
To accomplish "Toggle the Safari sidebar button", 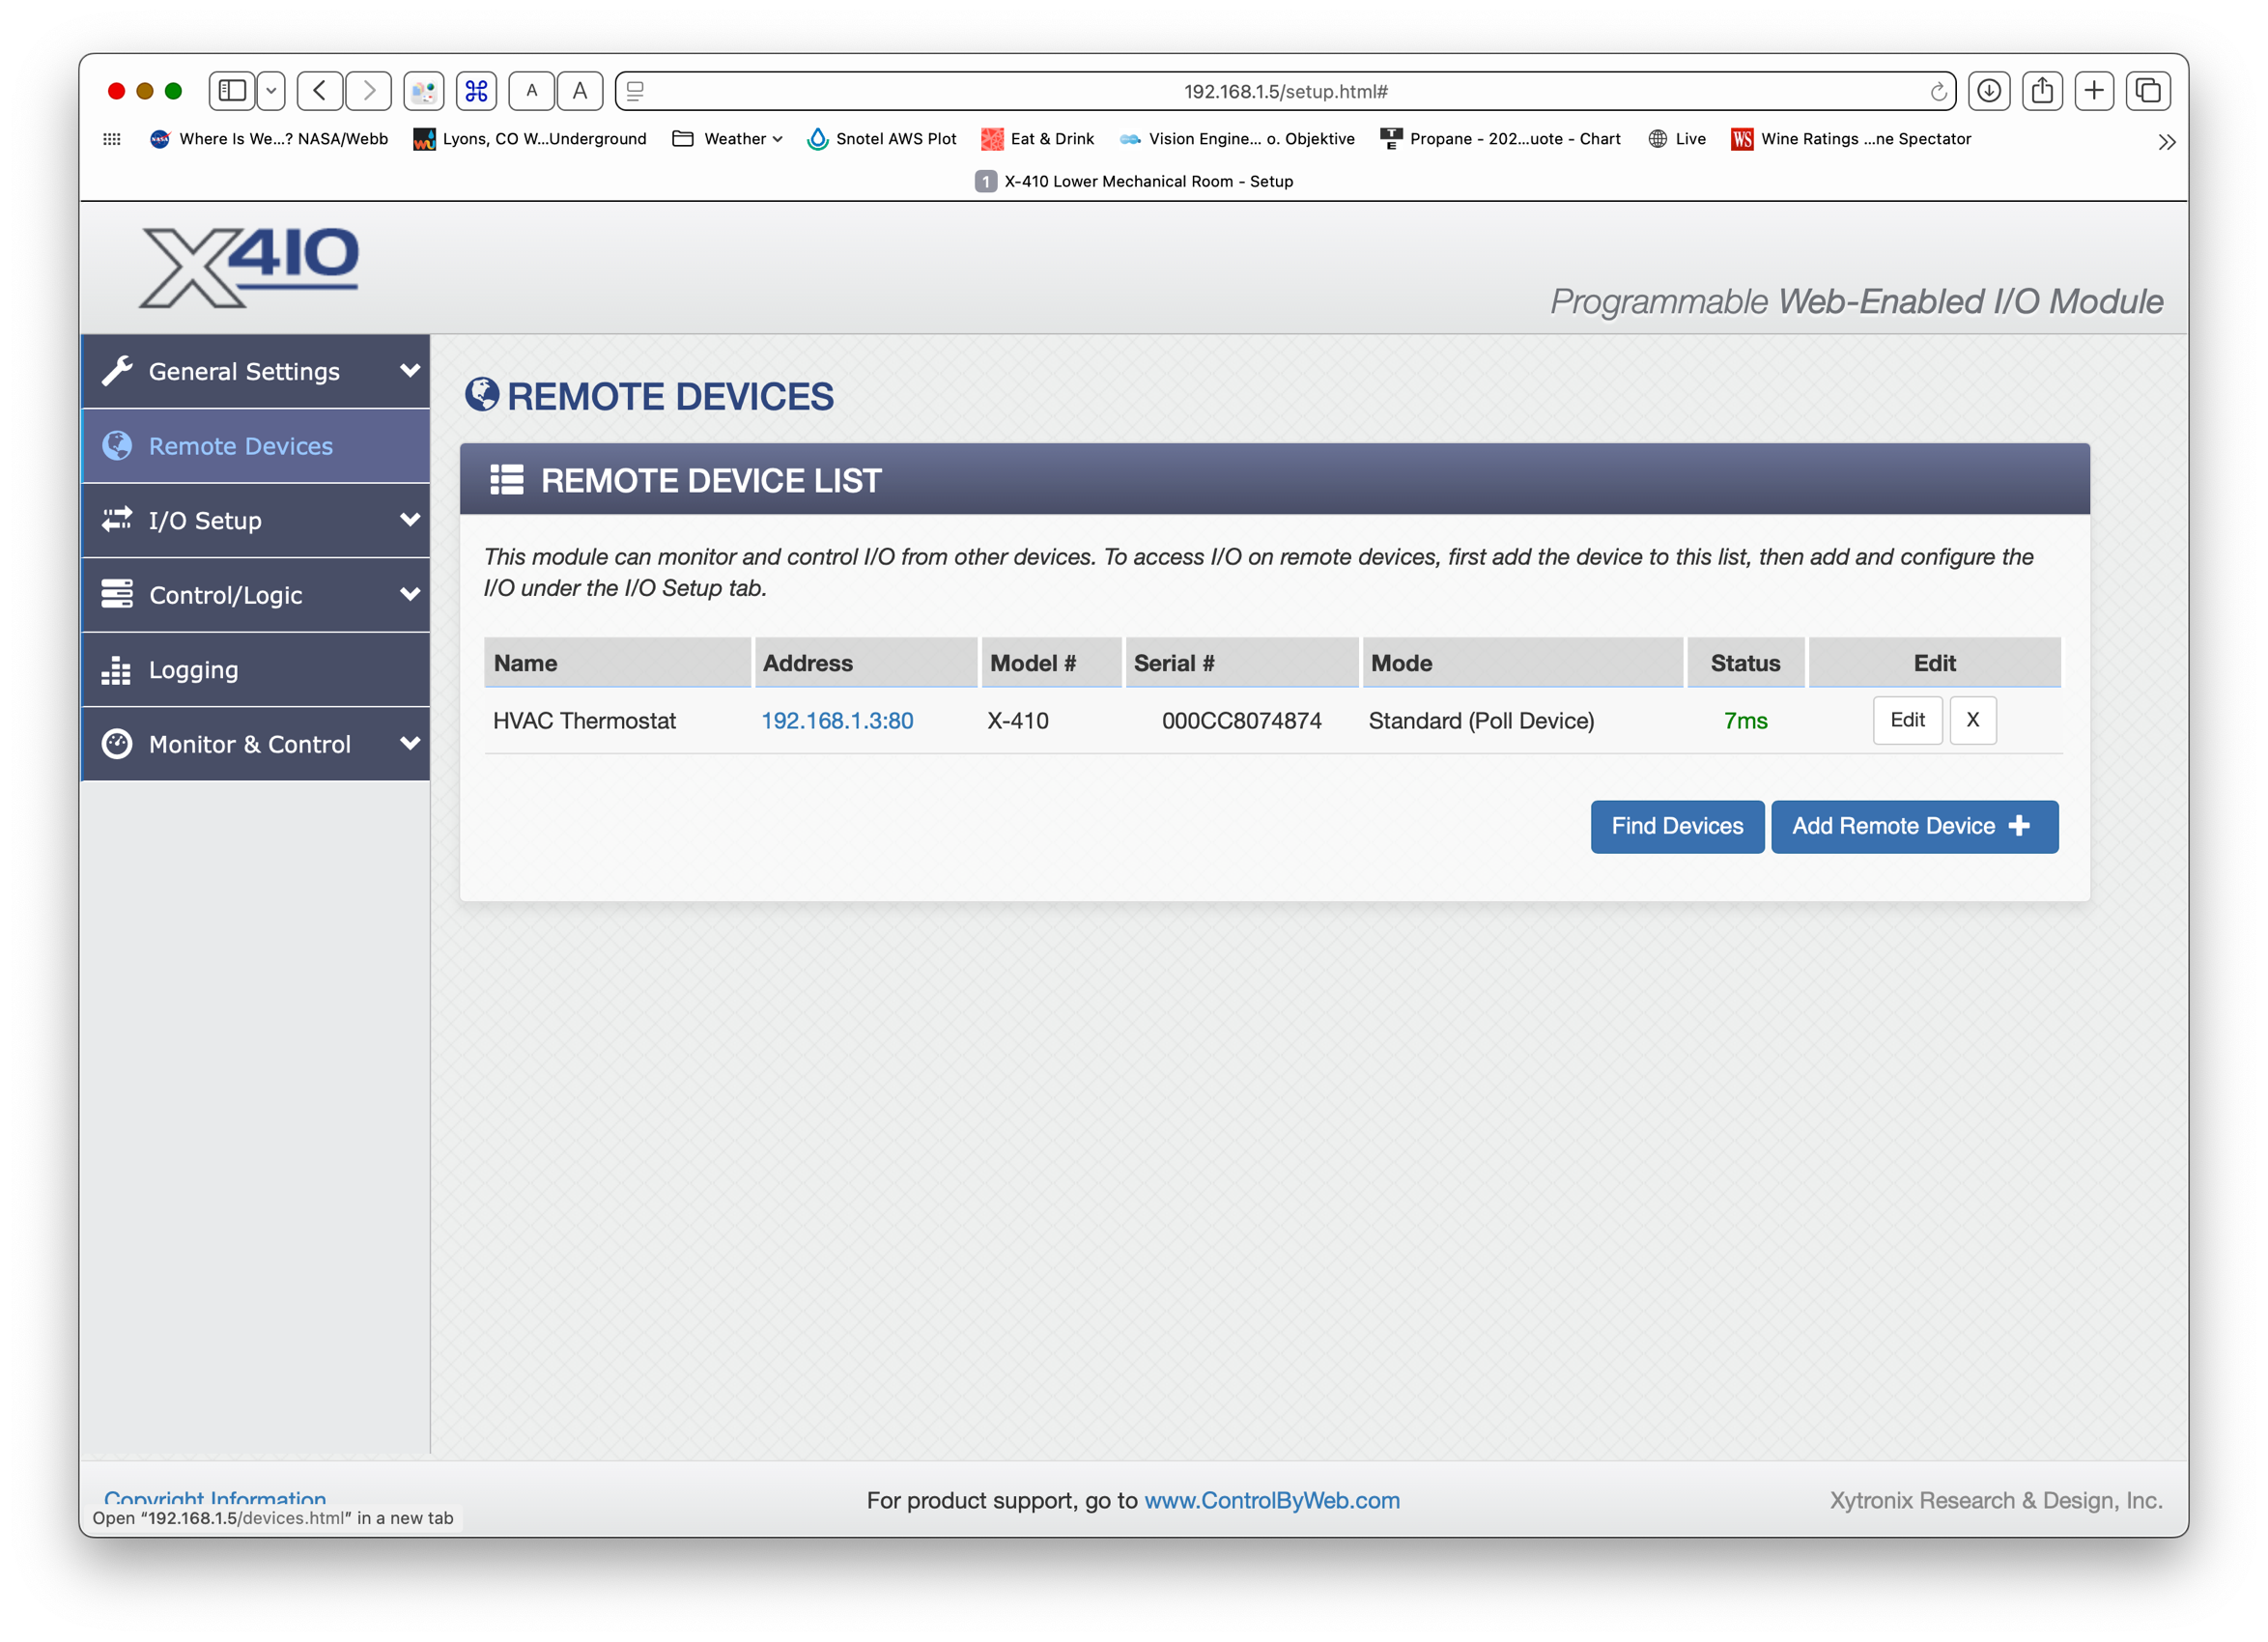I will [232, 91].
